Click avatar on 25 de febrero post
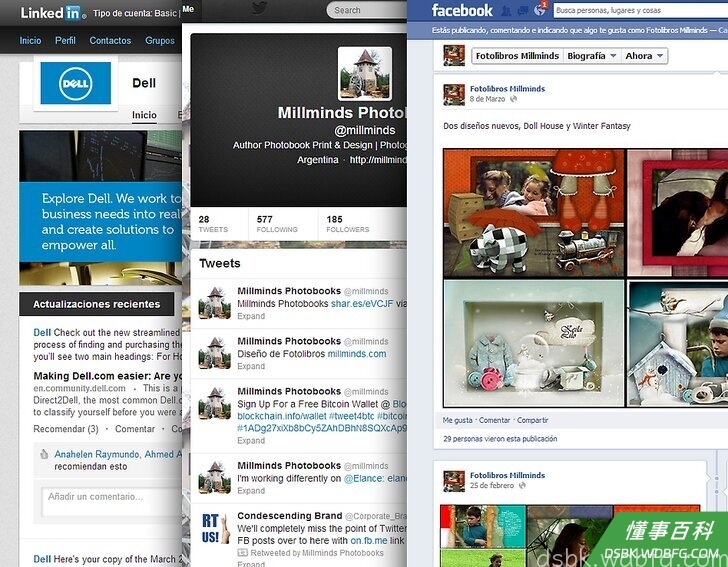Viewport: 728px width, 567px height. click(x=454, y=481)
